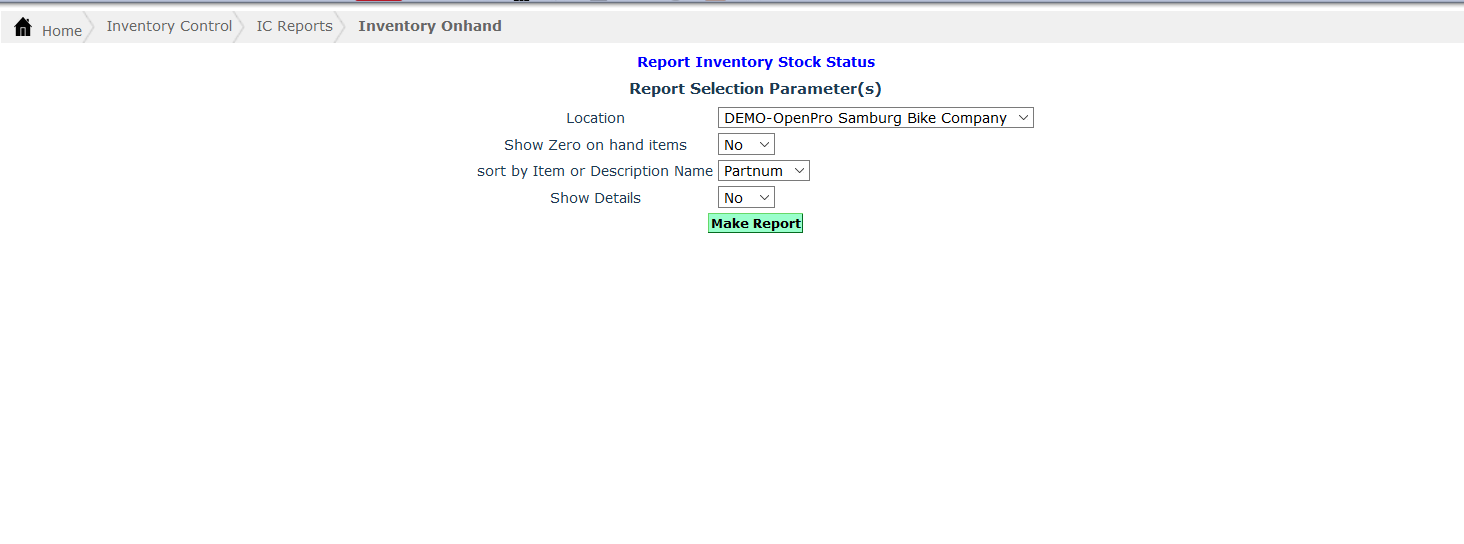1464x544 pixels.
Task: Click the Show Zero on hand items label
Action: [x=595, y=145]
